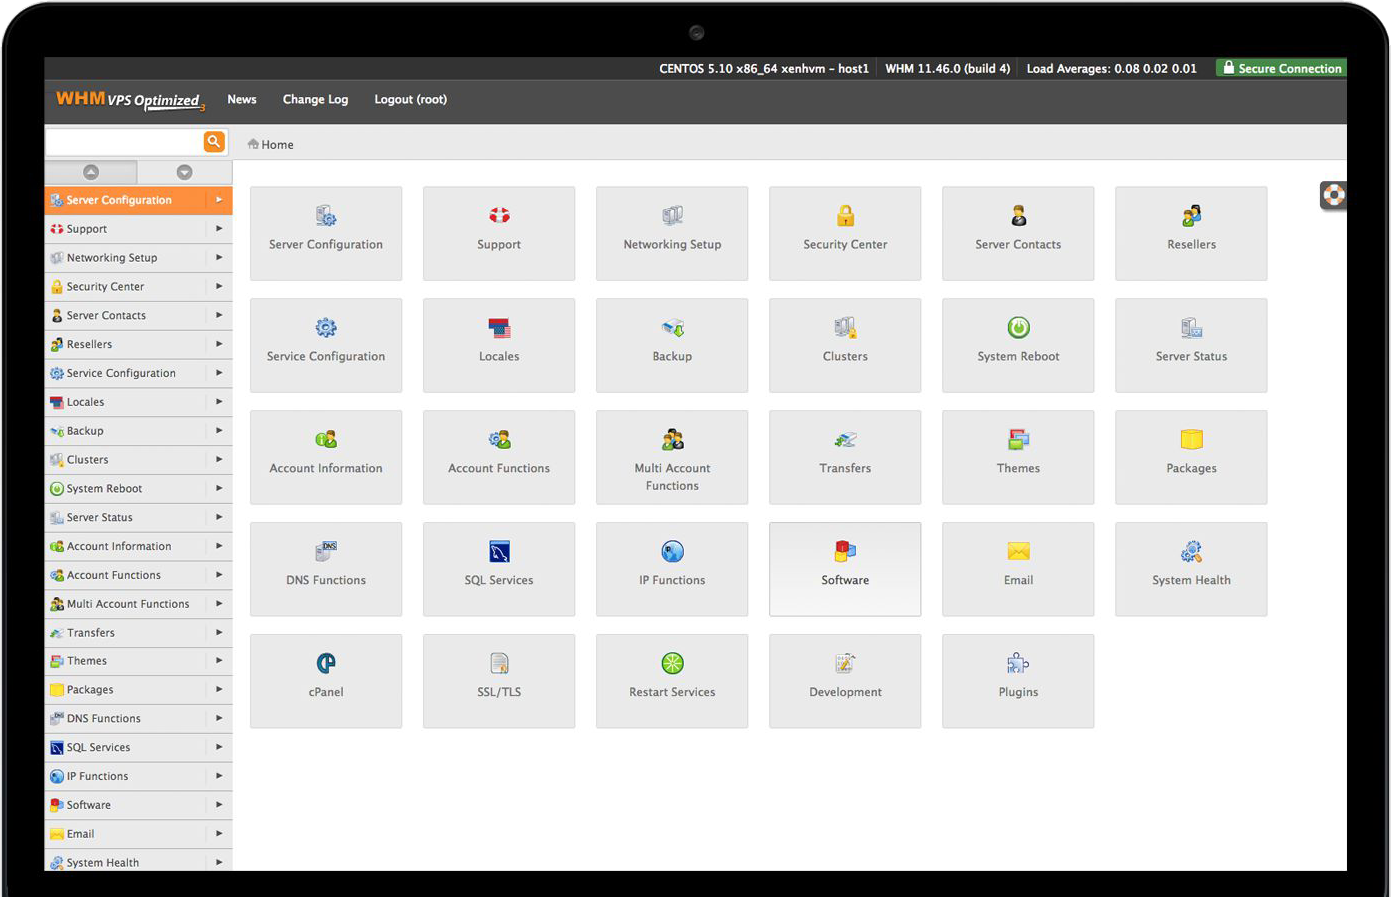1391x897 pixels.
Task: Select Transfers in sidebar list
Action: point(138,633)
